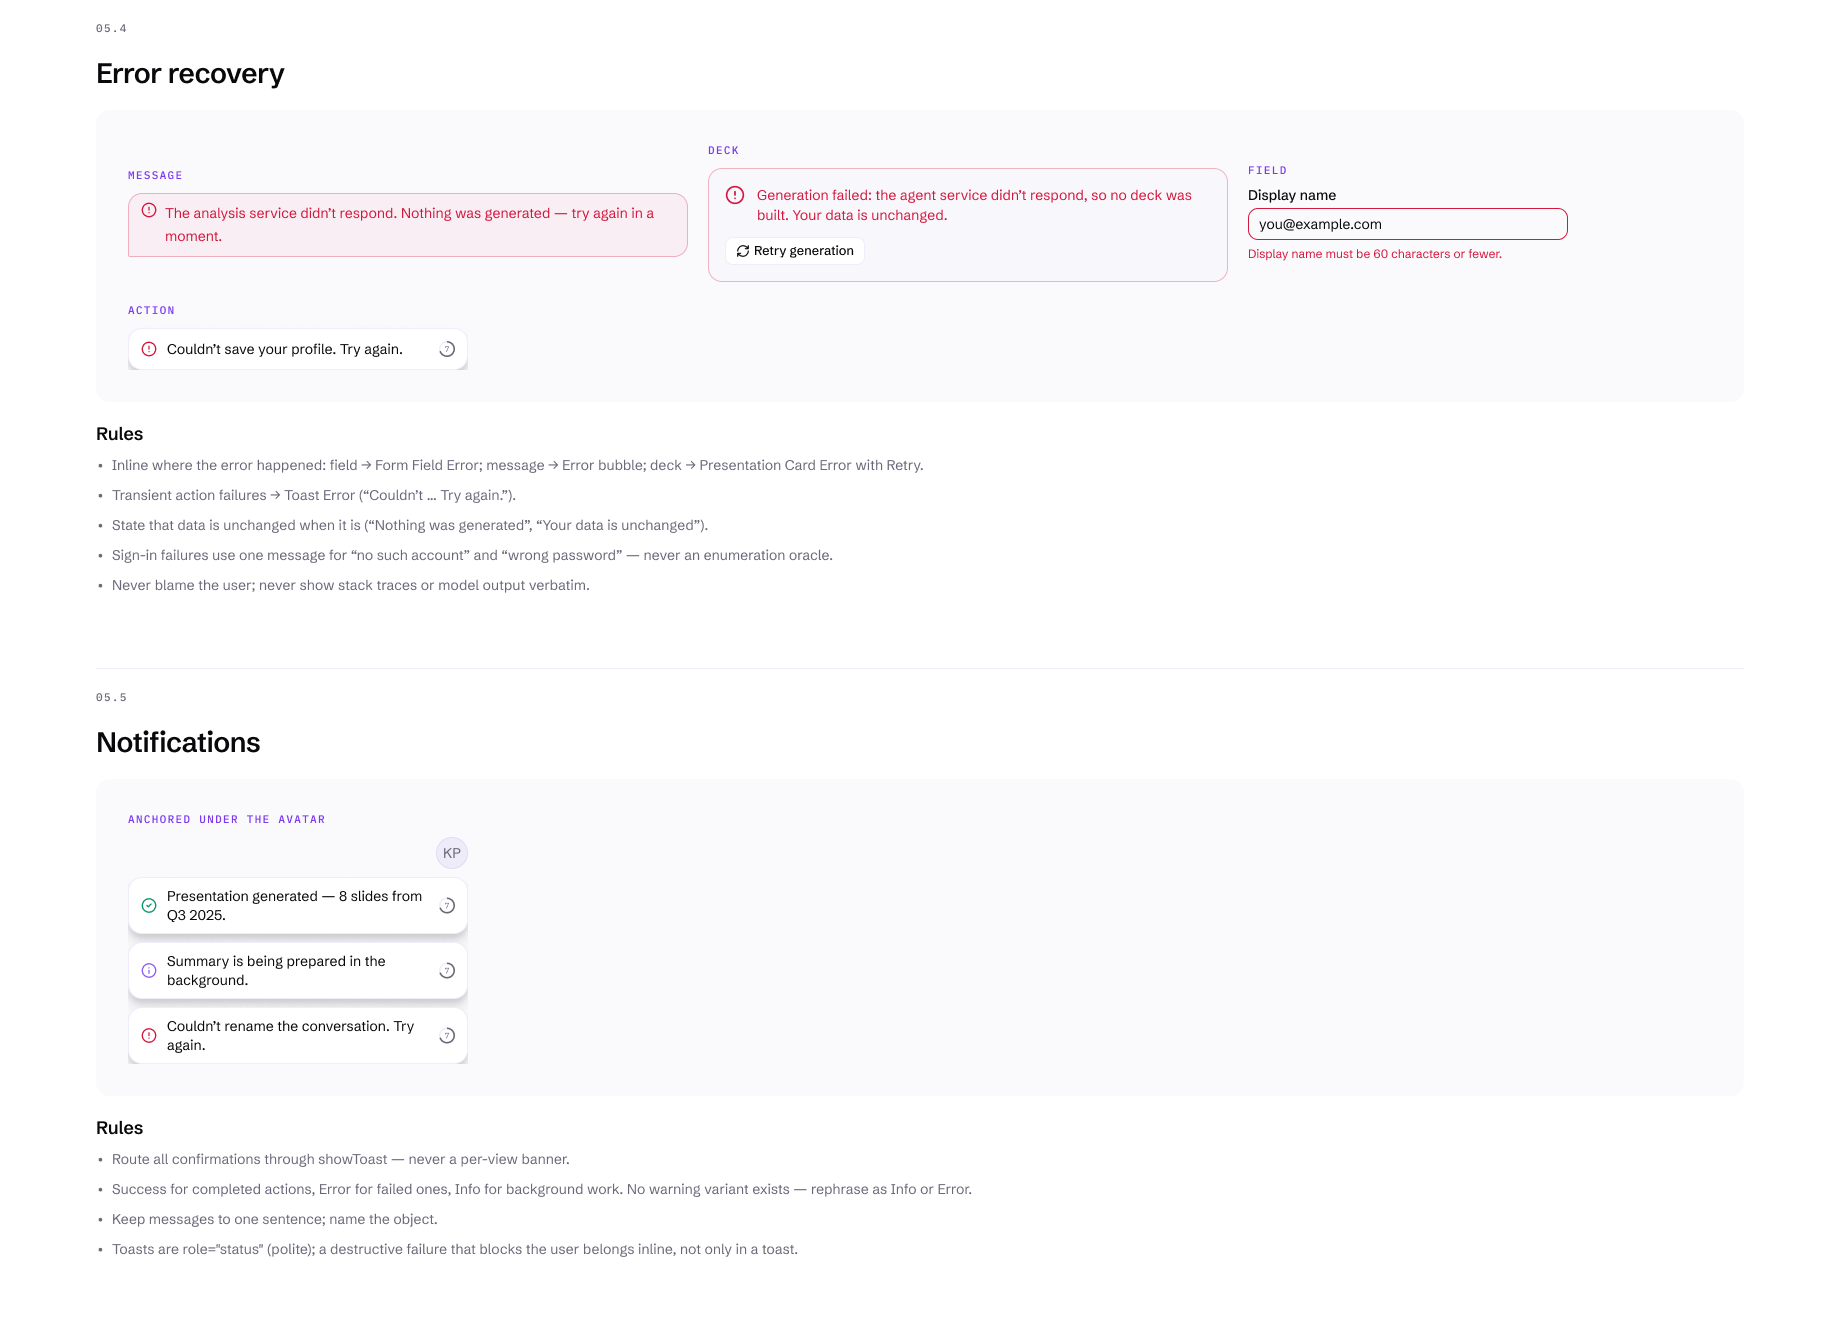This screenshot has width=1840, height=1332.
Task: Click the error icon on the rename conversation toast
Action: pyautogui.click(x=149, y=1036)
